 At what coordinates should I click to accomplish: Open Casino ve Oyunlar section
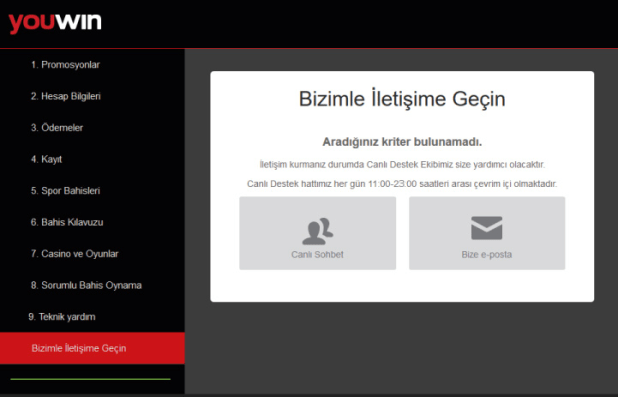[74, 254]
